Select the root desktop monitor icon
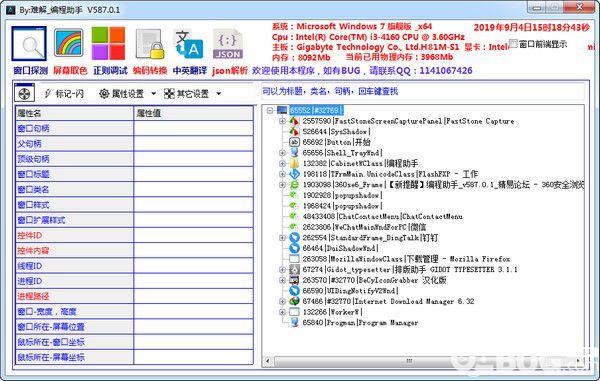Viewport: 600px width, 381px height. (282, 110)
